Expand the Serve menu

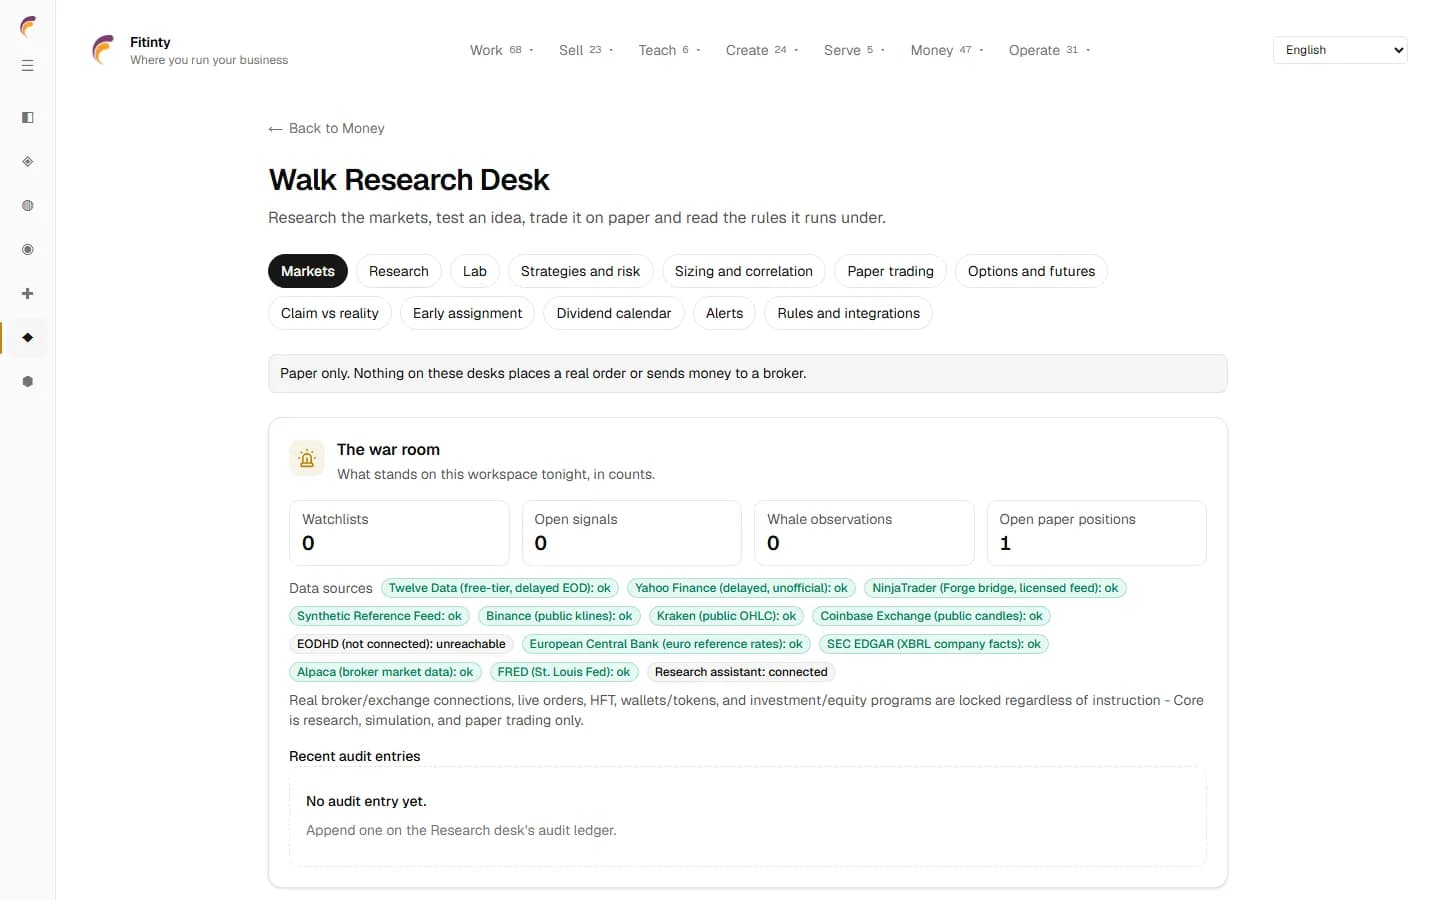[x=854, y=50]
